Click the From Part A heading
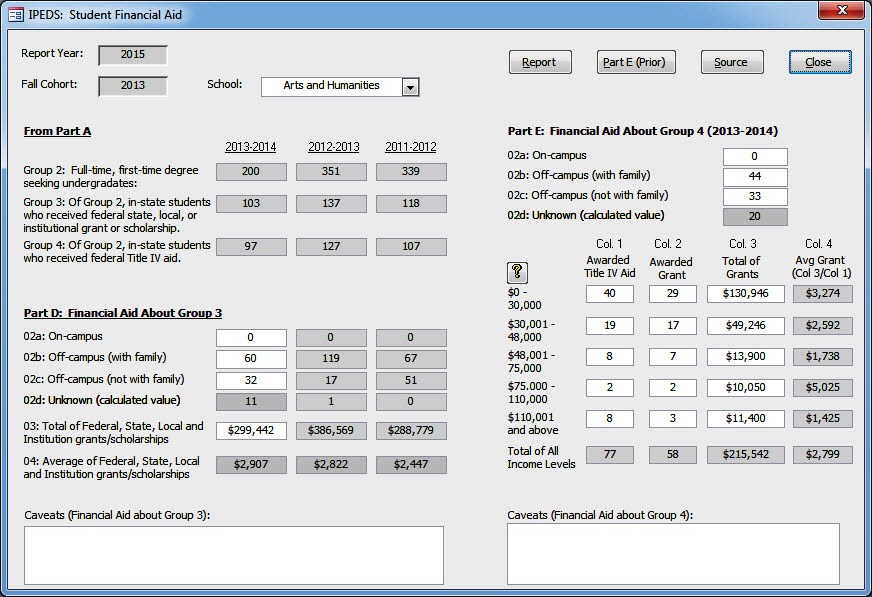The height and width of the screenshot is (597, 872). coord(57,132)
